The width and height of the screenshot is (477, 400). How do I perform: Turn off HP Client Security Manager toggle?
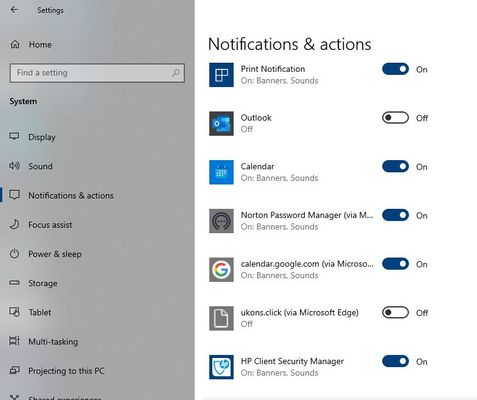pos(395,361)
